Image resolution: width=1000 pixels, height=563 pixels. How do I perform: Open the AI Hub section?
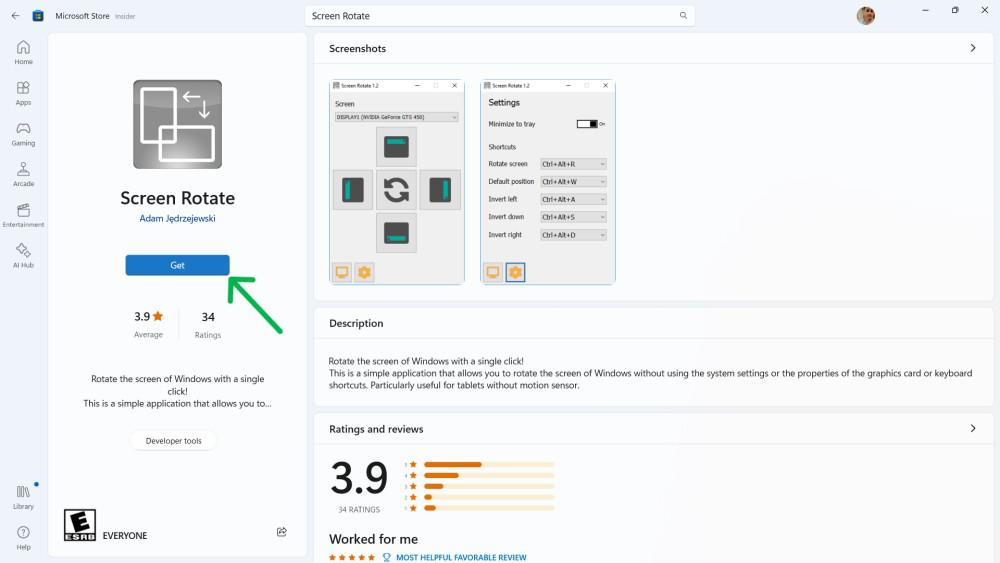pos(23,256)
